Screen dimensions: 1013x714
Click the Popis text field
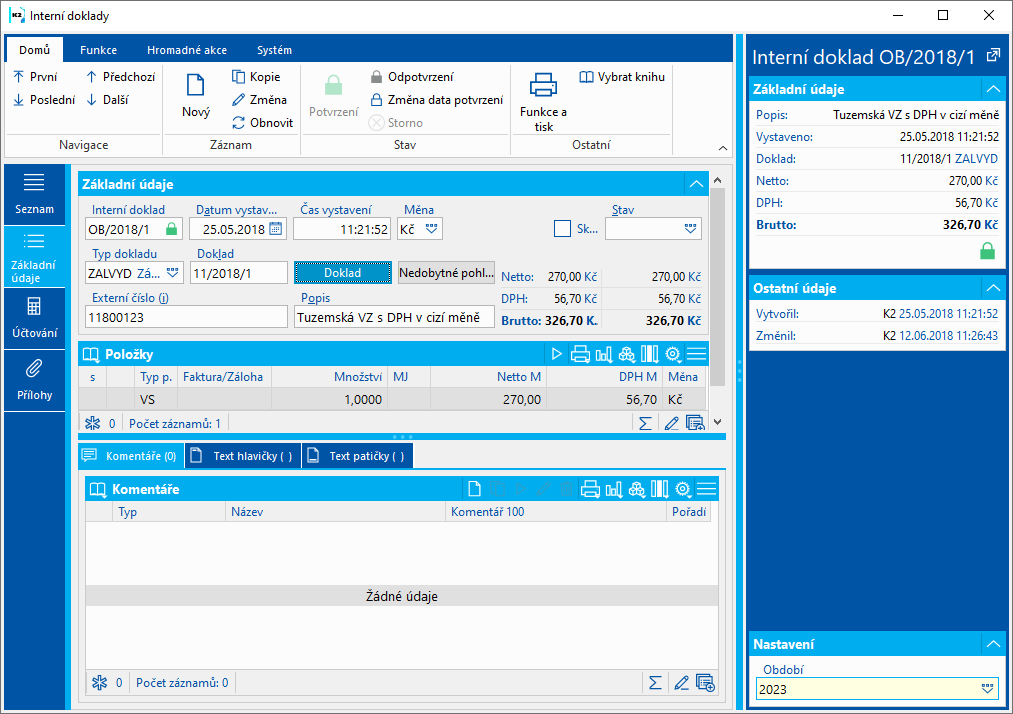pos(394,317)
